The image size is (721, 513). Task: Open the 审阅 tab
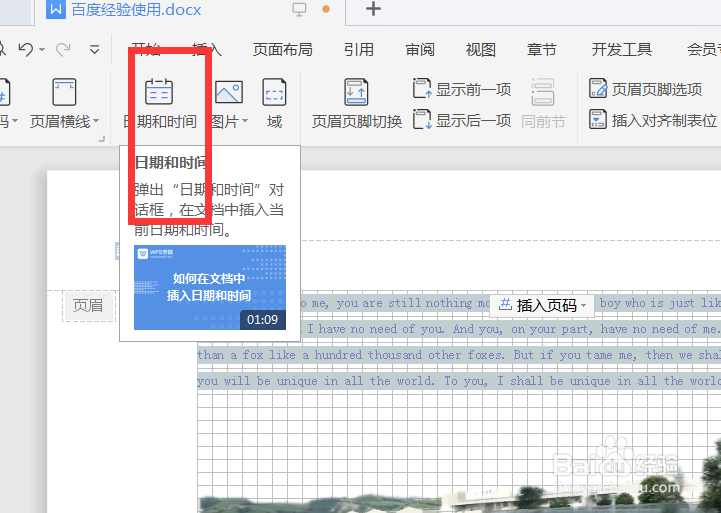click(x=420, y=49)
